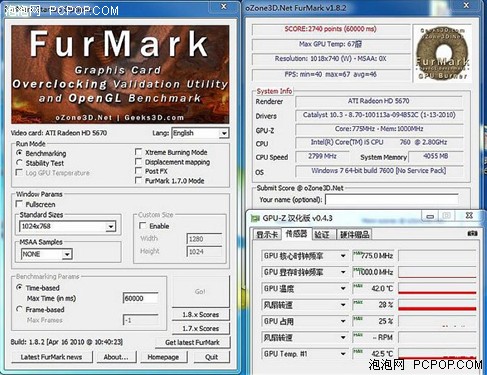Image resolution: width=487 pixels, height=375 pixels.
Task: Switch to the 显示卡 tab
Action: coord(266,235)
